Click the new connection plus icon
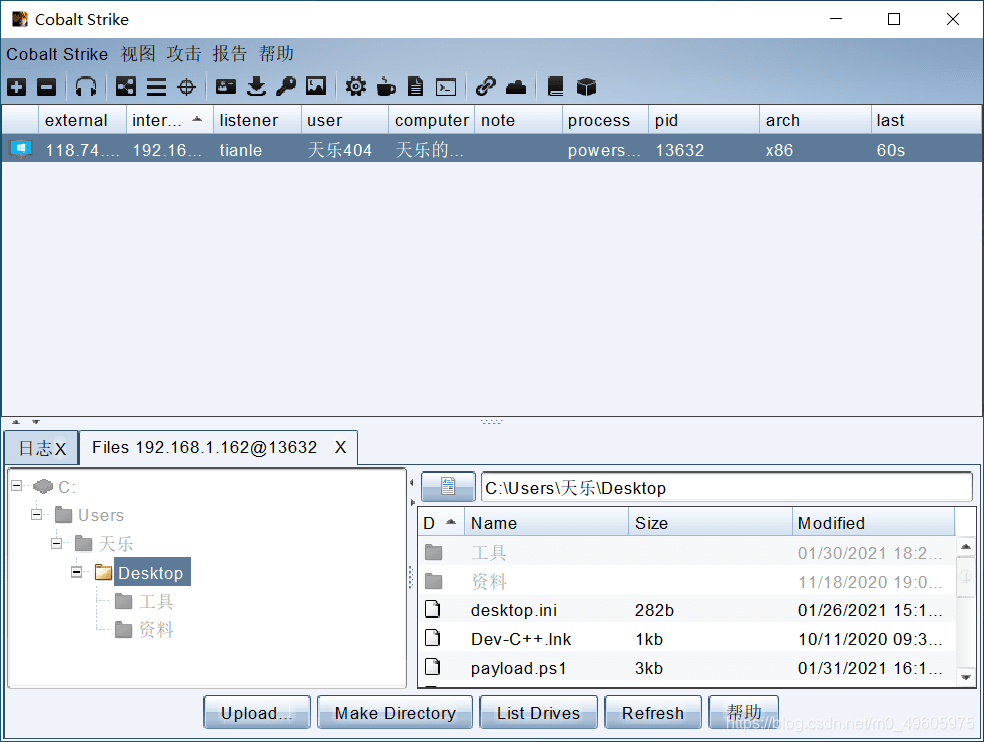 (x=17, y=87)
